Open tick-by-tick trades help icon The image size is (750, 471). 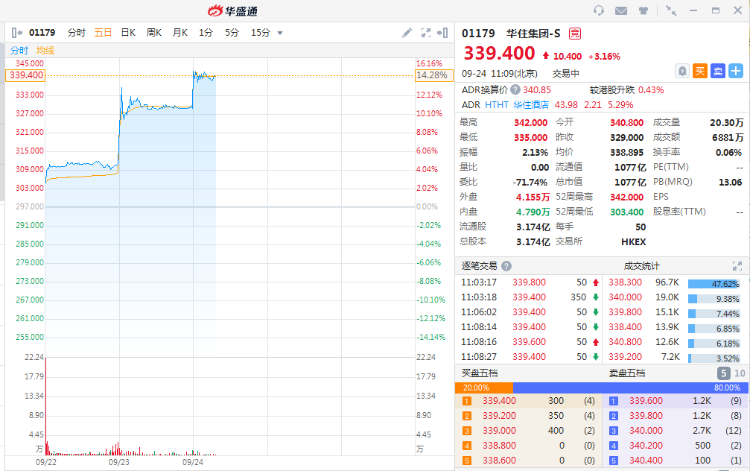pyautogui.click(x=506, y=266)
